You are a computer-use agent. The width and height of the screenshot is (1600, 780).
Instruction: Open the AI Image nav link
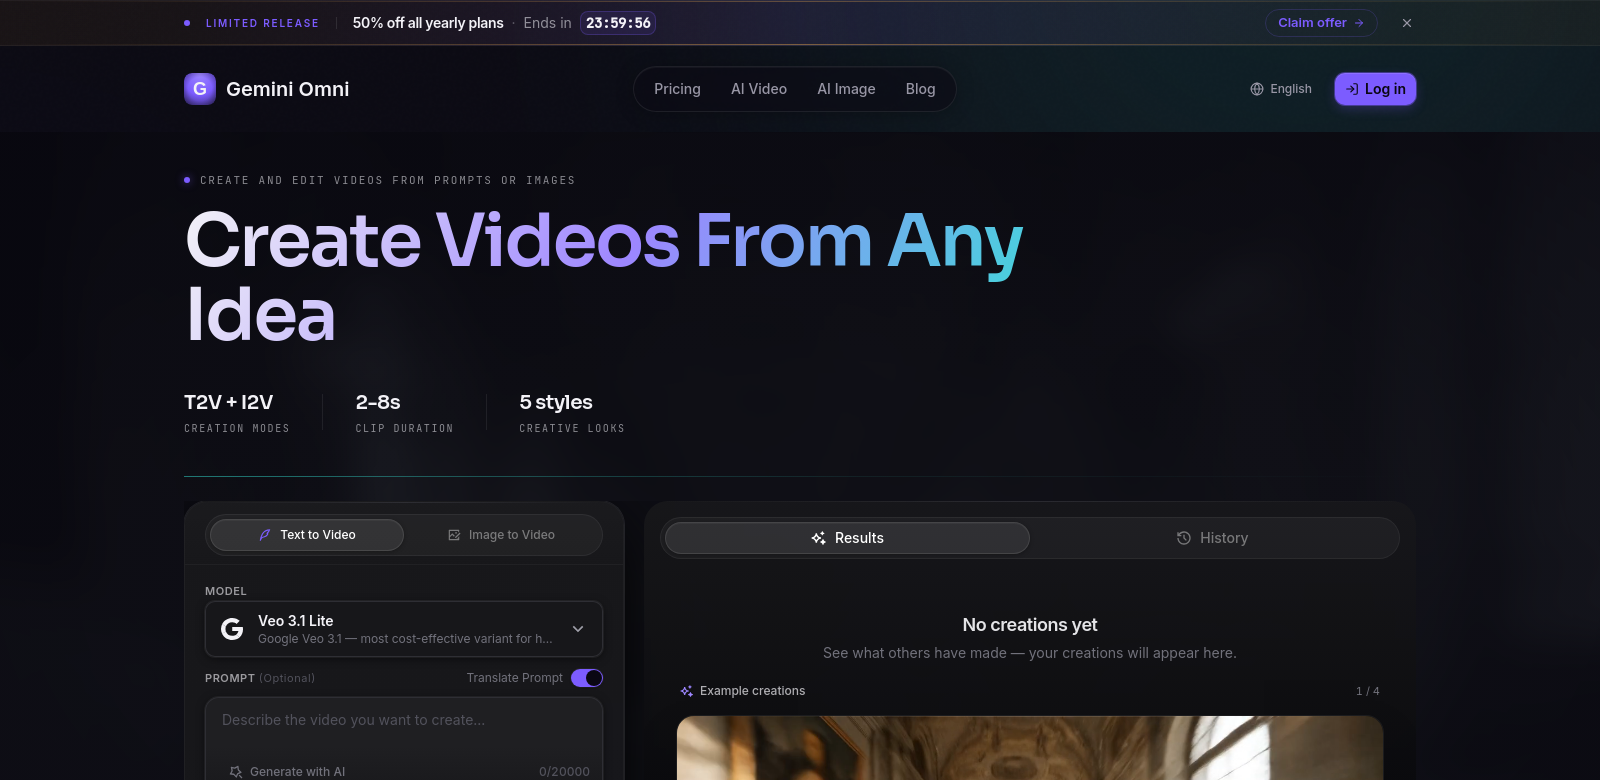tap(846, 89)
